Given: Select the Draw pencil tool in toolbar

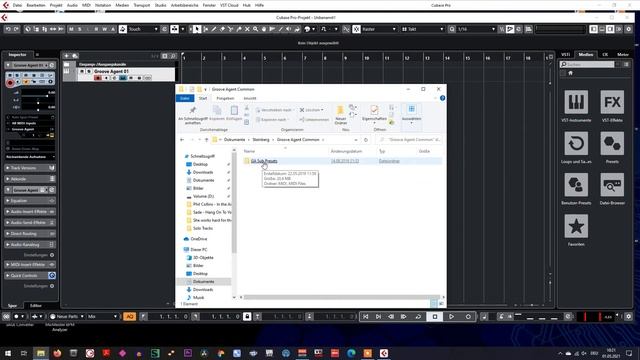Looking at the screenshot, I should [214, 29].
